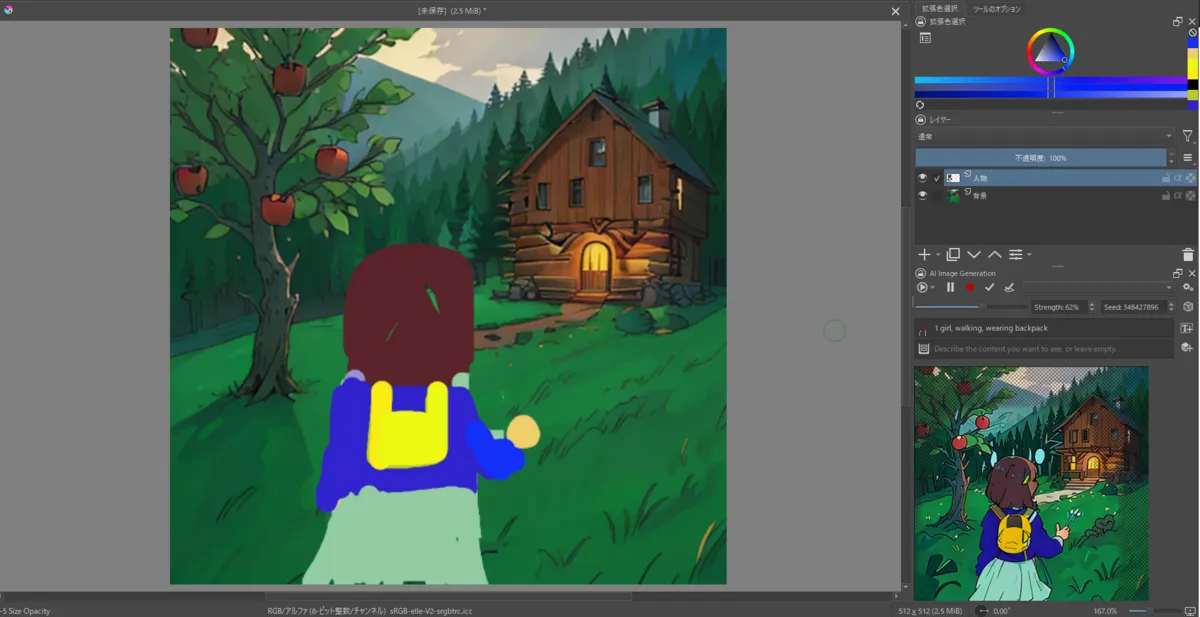
Task: Add a text region with T+ icon
Action: coord(1187,328)
